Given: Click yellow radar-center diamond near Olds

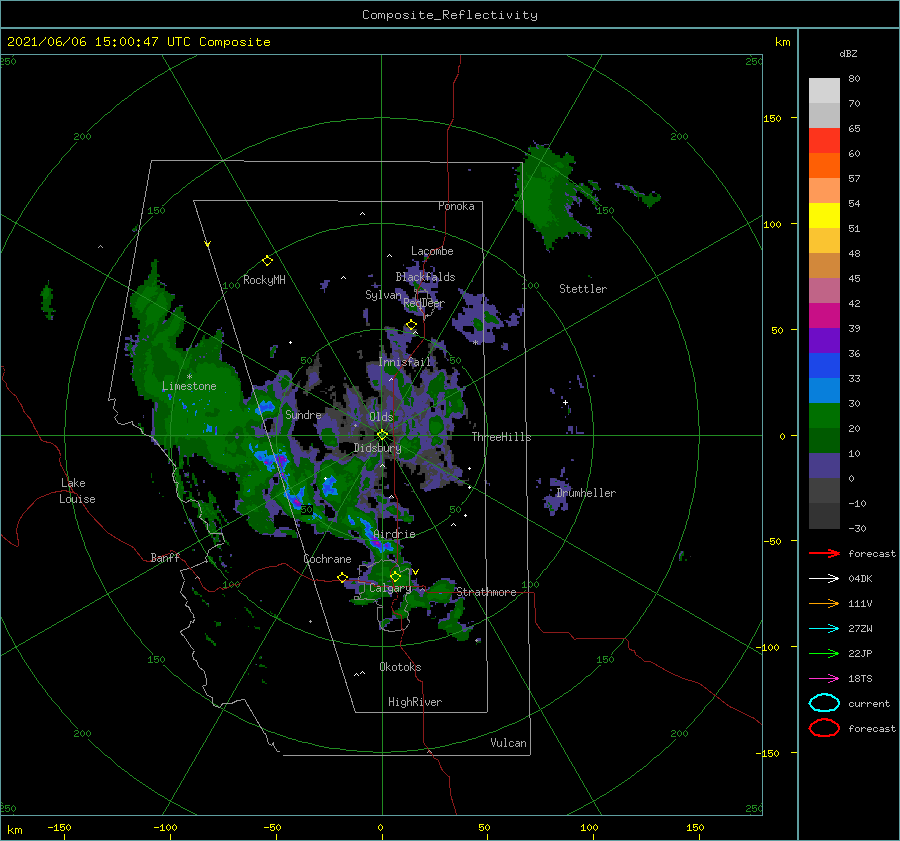Looking at the screenshot, I should coord(382,435).
